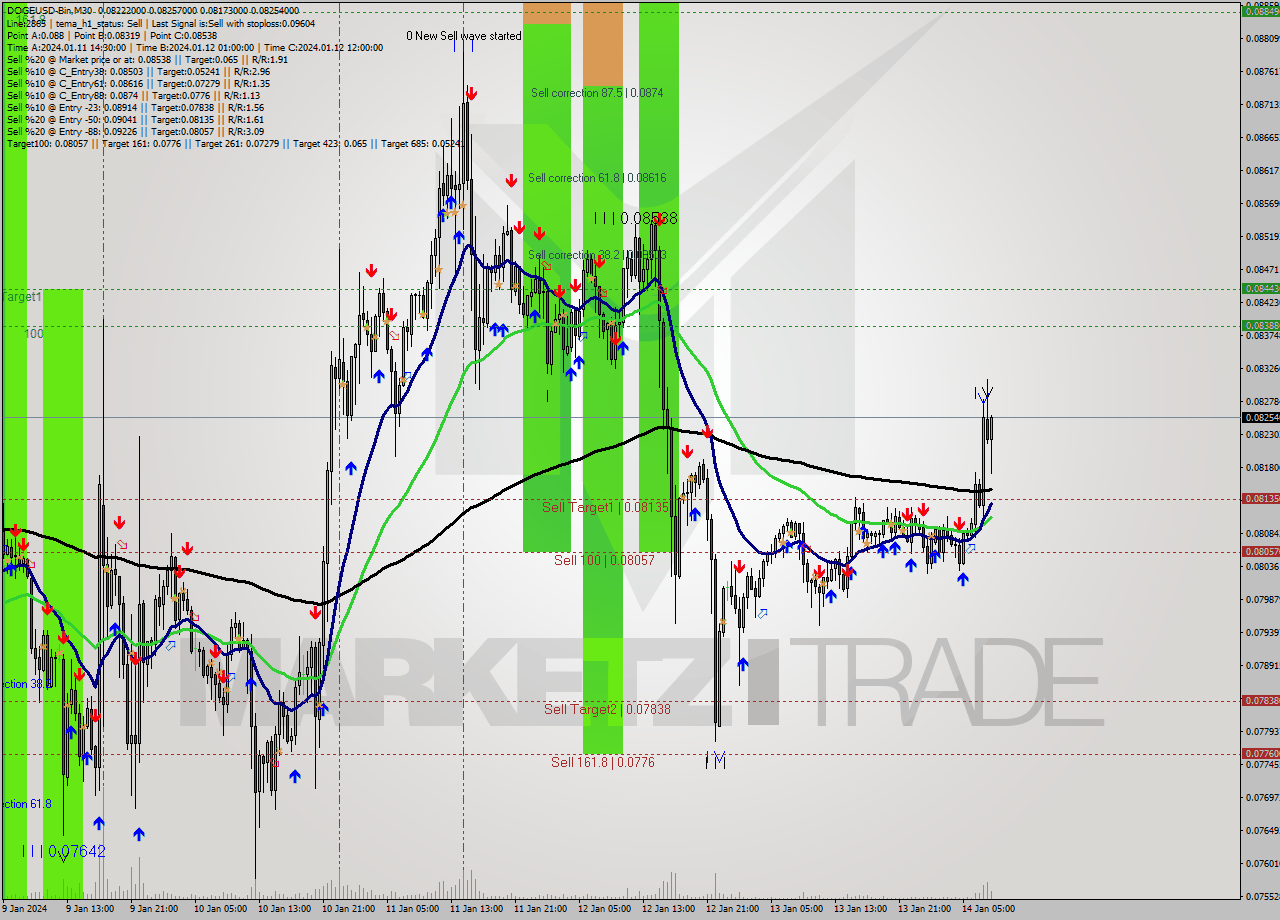Image resolution: width=1280 pixels, height=920 pixels.
Task: Click the '0 New Sell wave started' label
Action: point(463,36)
